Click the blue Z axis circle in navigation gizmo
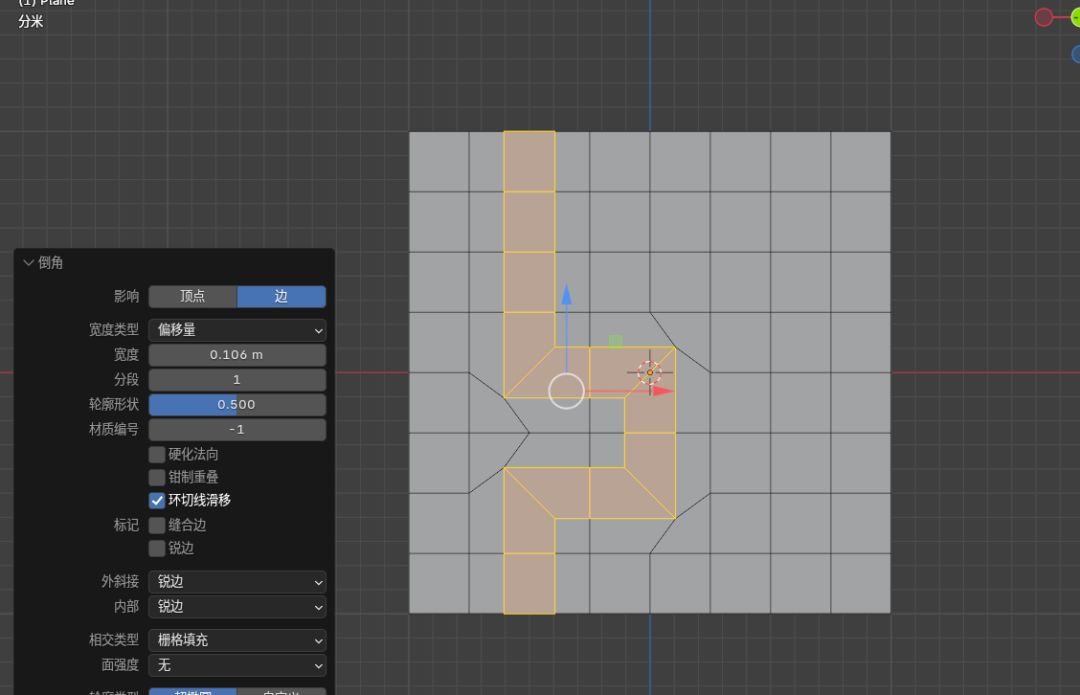Viewport: 1080px width, 695px height. pos(1076,54)
